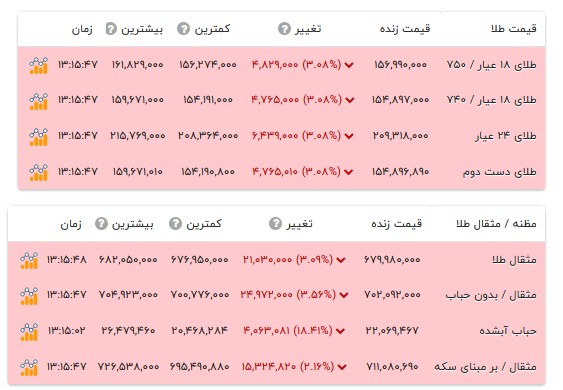
Task: Click change value ۴,۷۶۵,۰۱۰ (۳.۰۸%)
Action: coord(297,172)
